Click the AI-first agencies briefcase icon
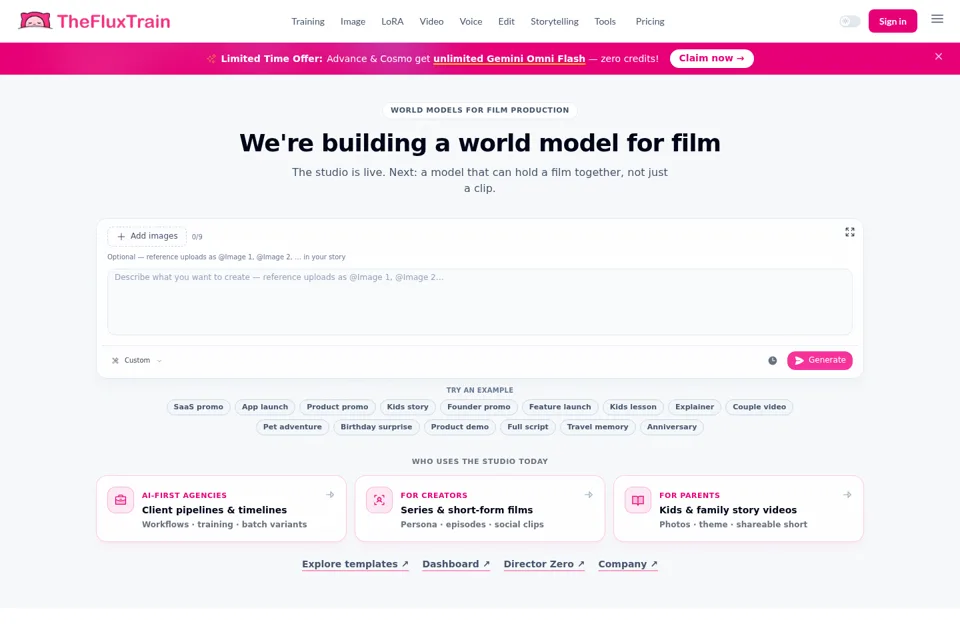 pyautogui.click(x=121, y=500)
